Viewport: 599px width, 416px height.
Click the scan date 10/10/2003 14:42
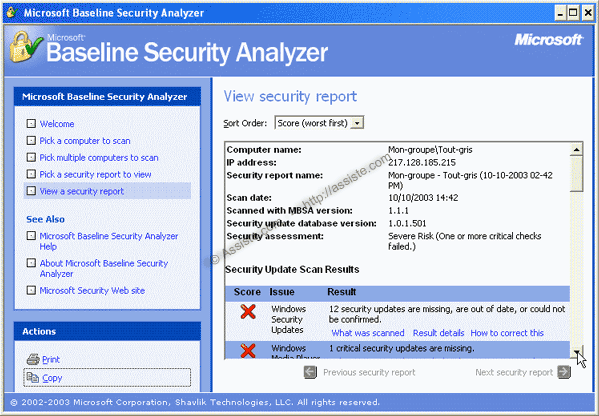(x=423, y=197)
